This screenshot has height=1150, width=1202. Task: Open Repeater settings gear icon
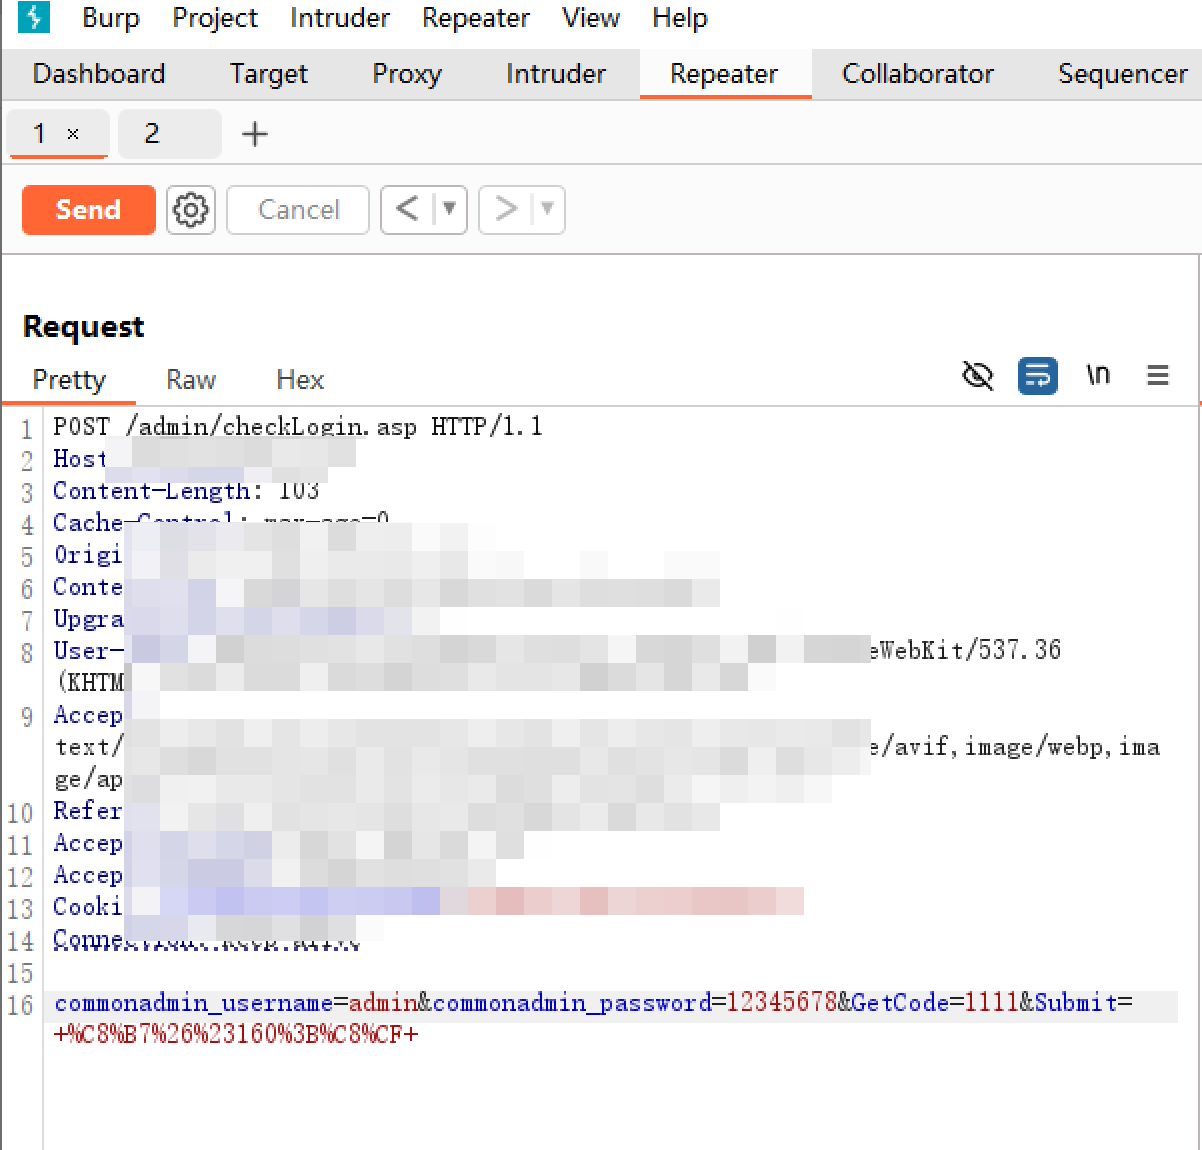click(x=190, y=210)
